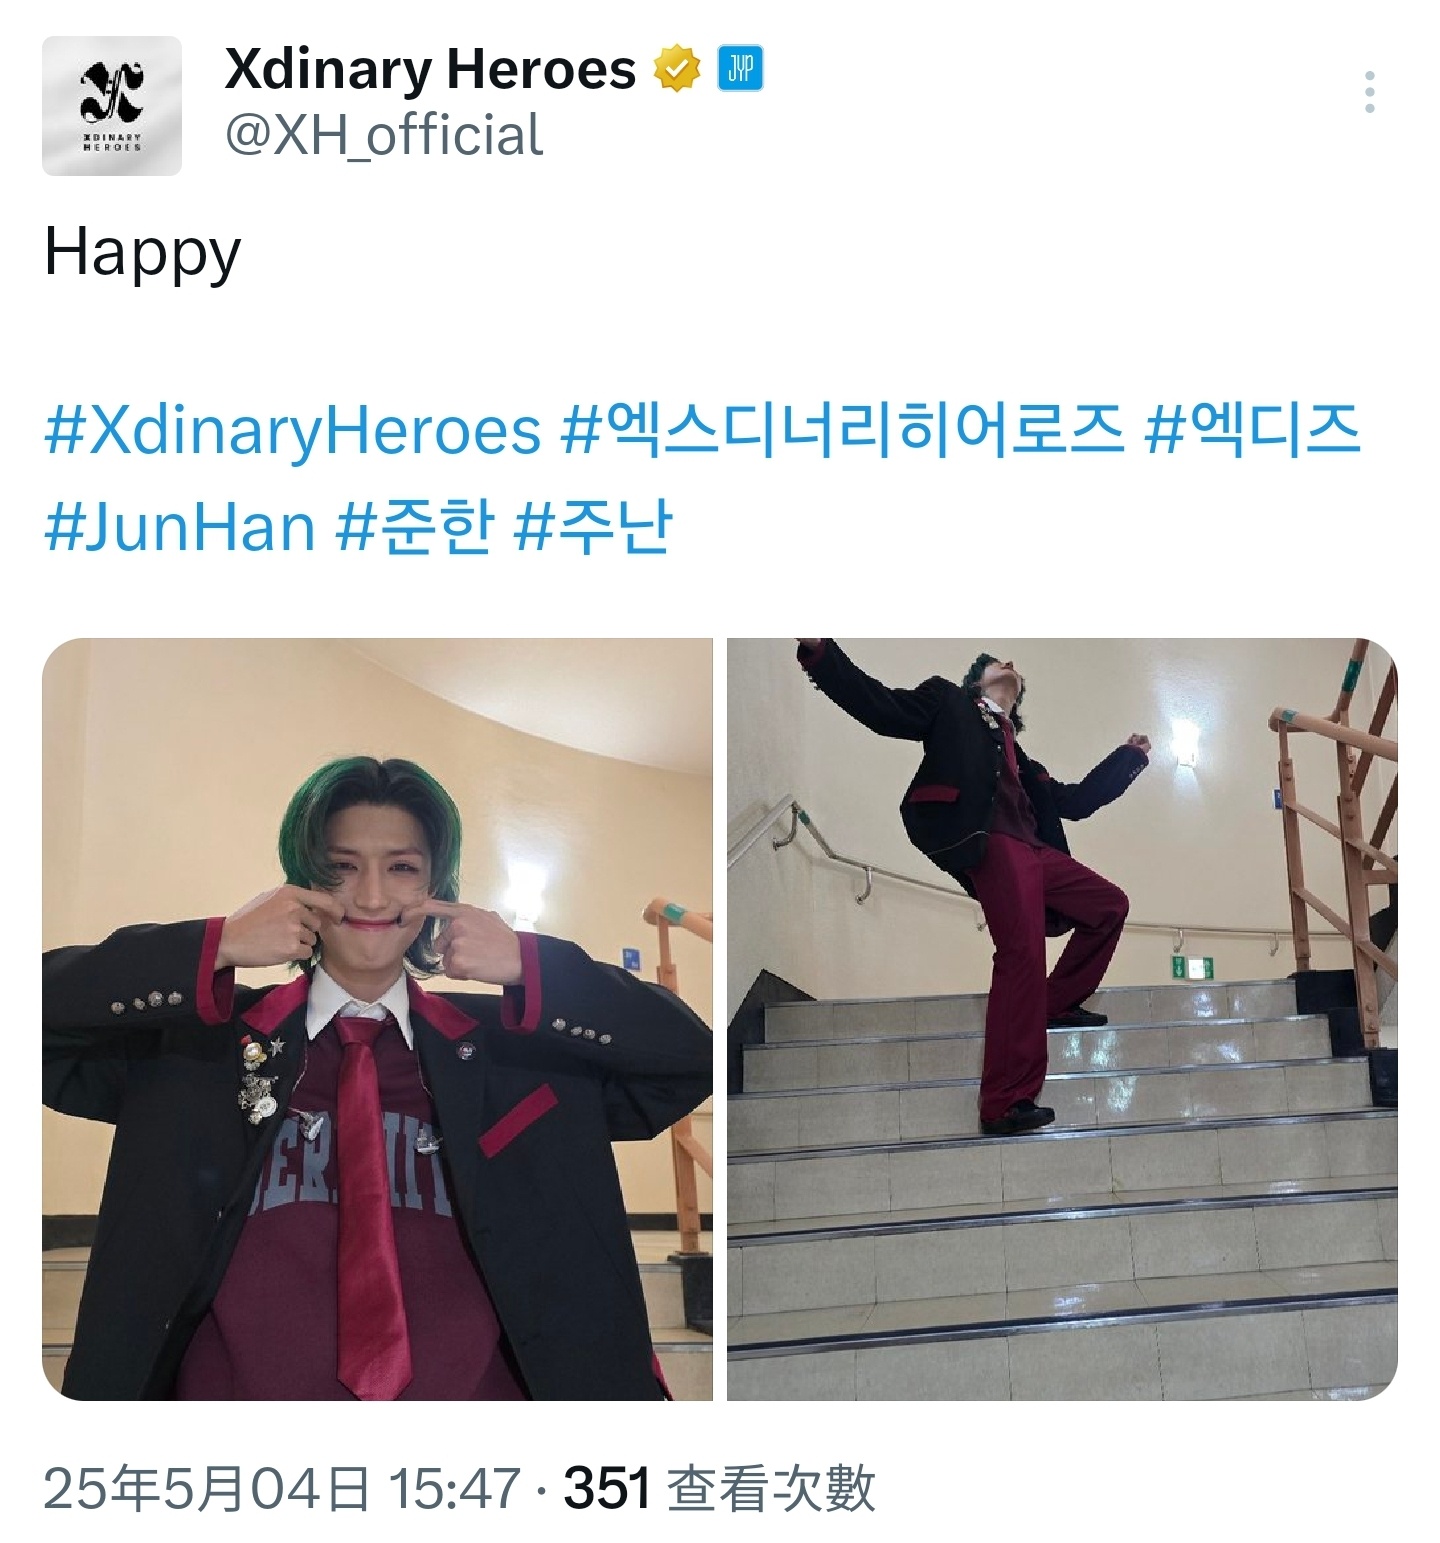Open the #엑디즈 hashtag

(1252, 431)
